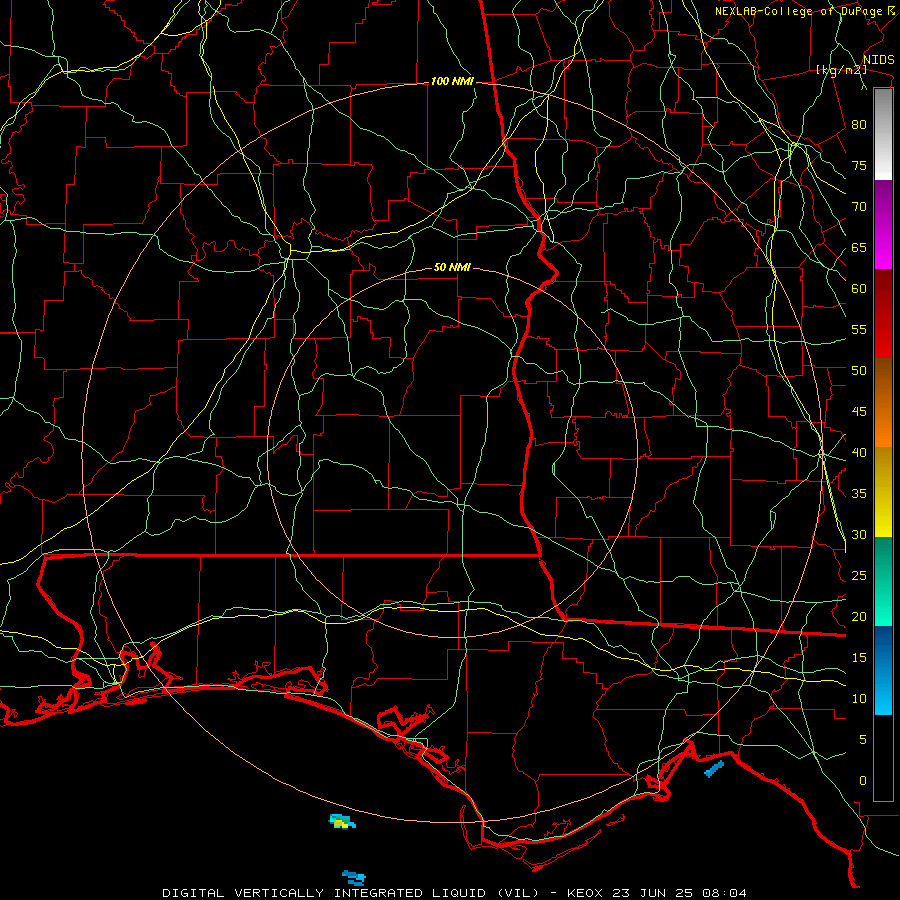Screen dimensions: 900x900
Task: Pick the orange-brown segment of the VIL scale
Action: click(x=883, y=403)
